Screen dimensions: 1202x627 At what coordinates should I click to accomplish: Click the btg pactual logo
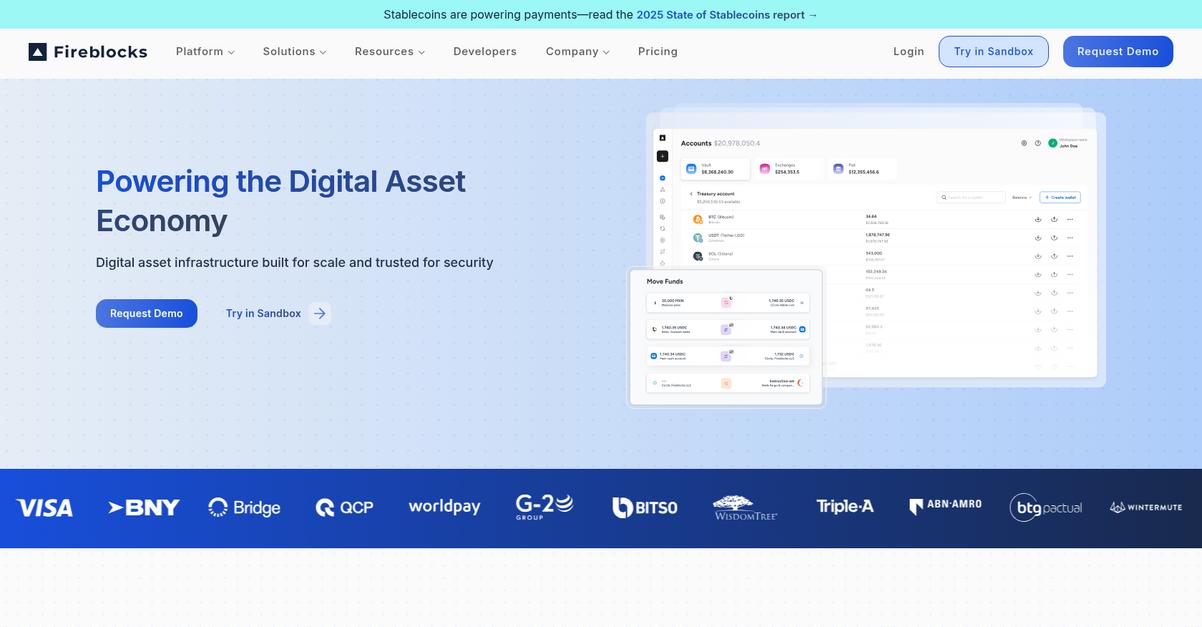[x=1046, y=507]
